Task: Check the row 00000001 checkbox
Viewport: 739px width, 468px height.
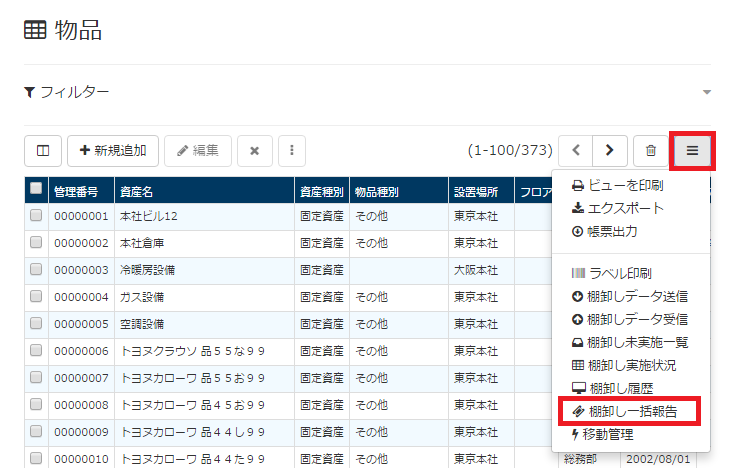Action: click(x=36, y=215)
